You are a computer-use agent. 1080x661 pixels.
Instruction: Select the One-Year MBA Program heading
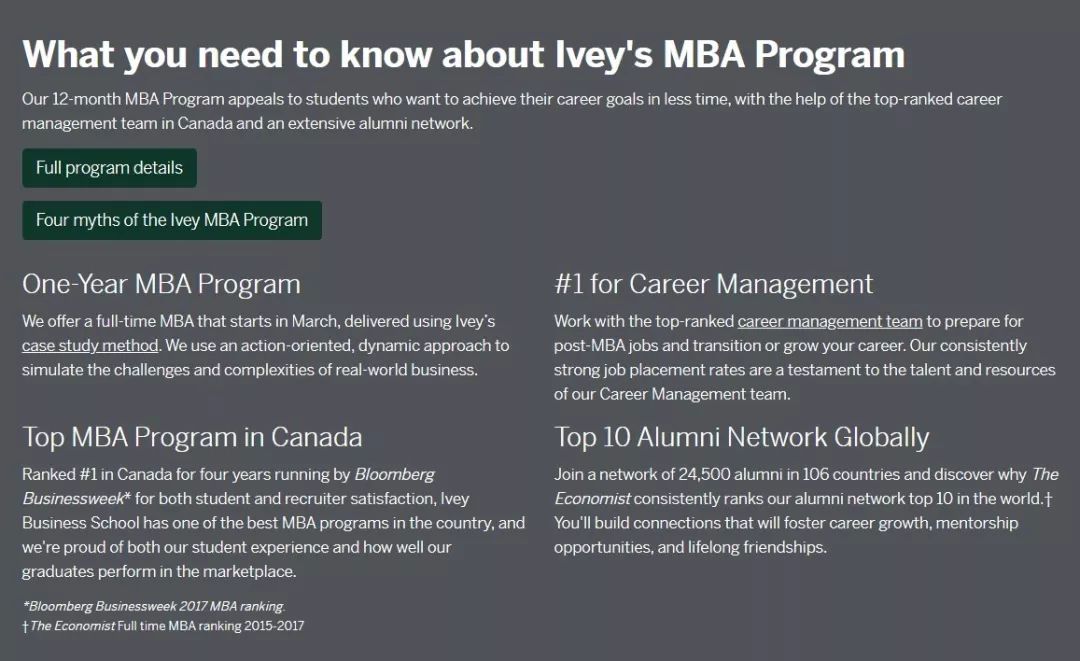coord(161,284)
